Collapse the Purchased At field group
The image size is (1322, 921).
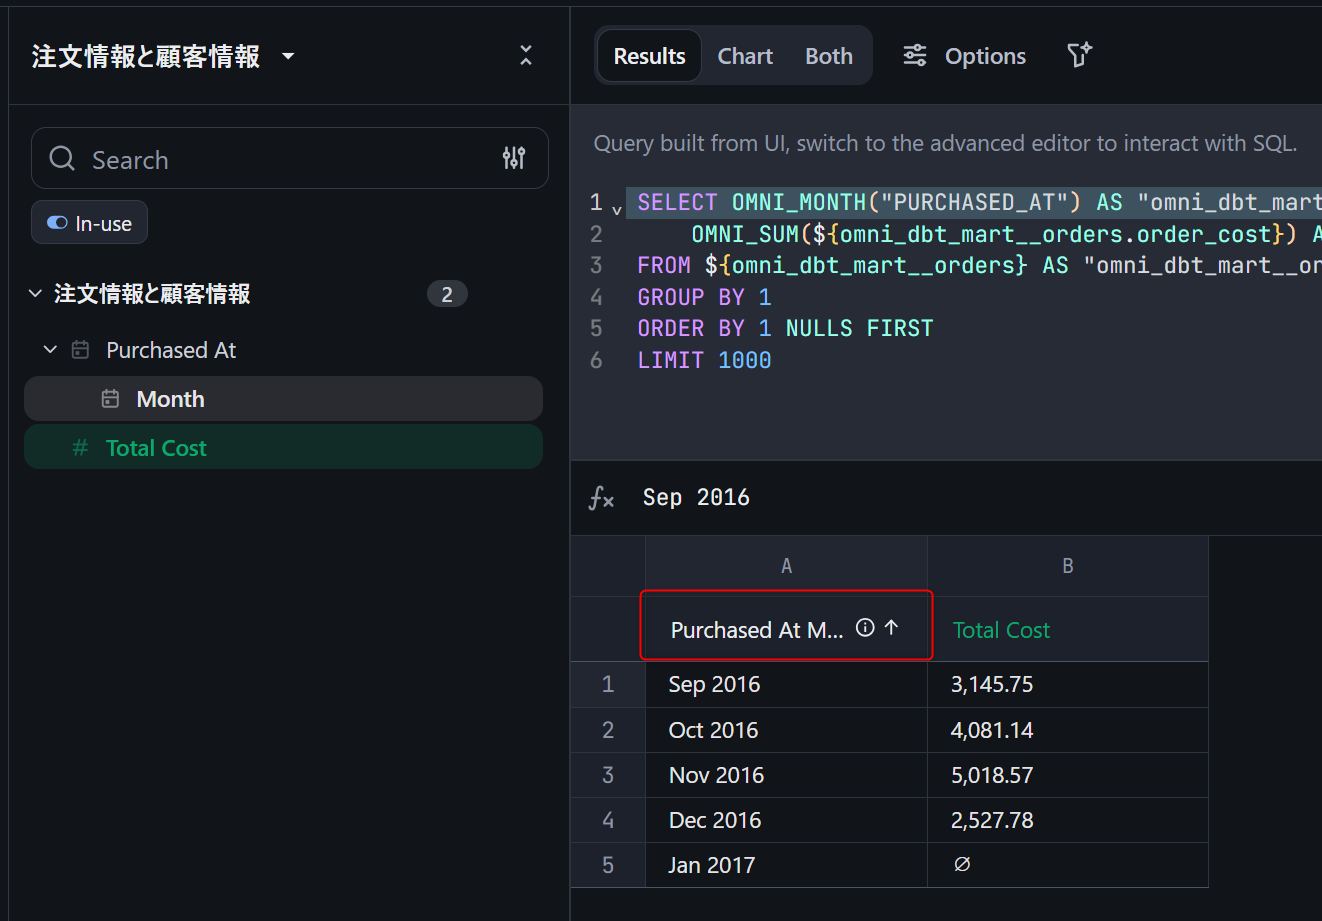click(51, 350)
